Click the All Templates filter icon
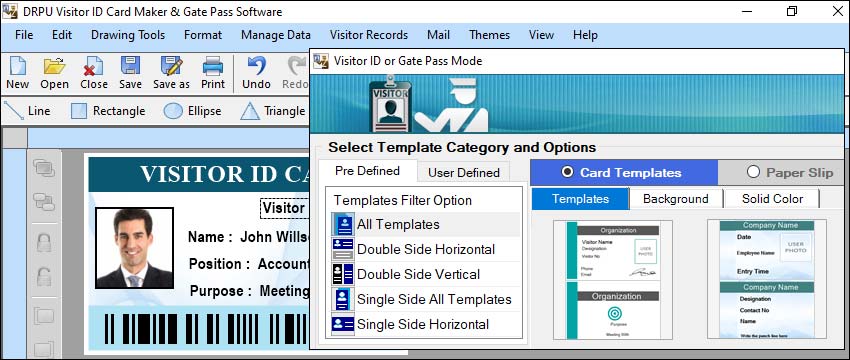The height and width of the screenshot is (360, 850). pyautogui.click(x=343, y=224)
